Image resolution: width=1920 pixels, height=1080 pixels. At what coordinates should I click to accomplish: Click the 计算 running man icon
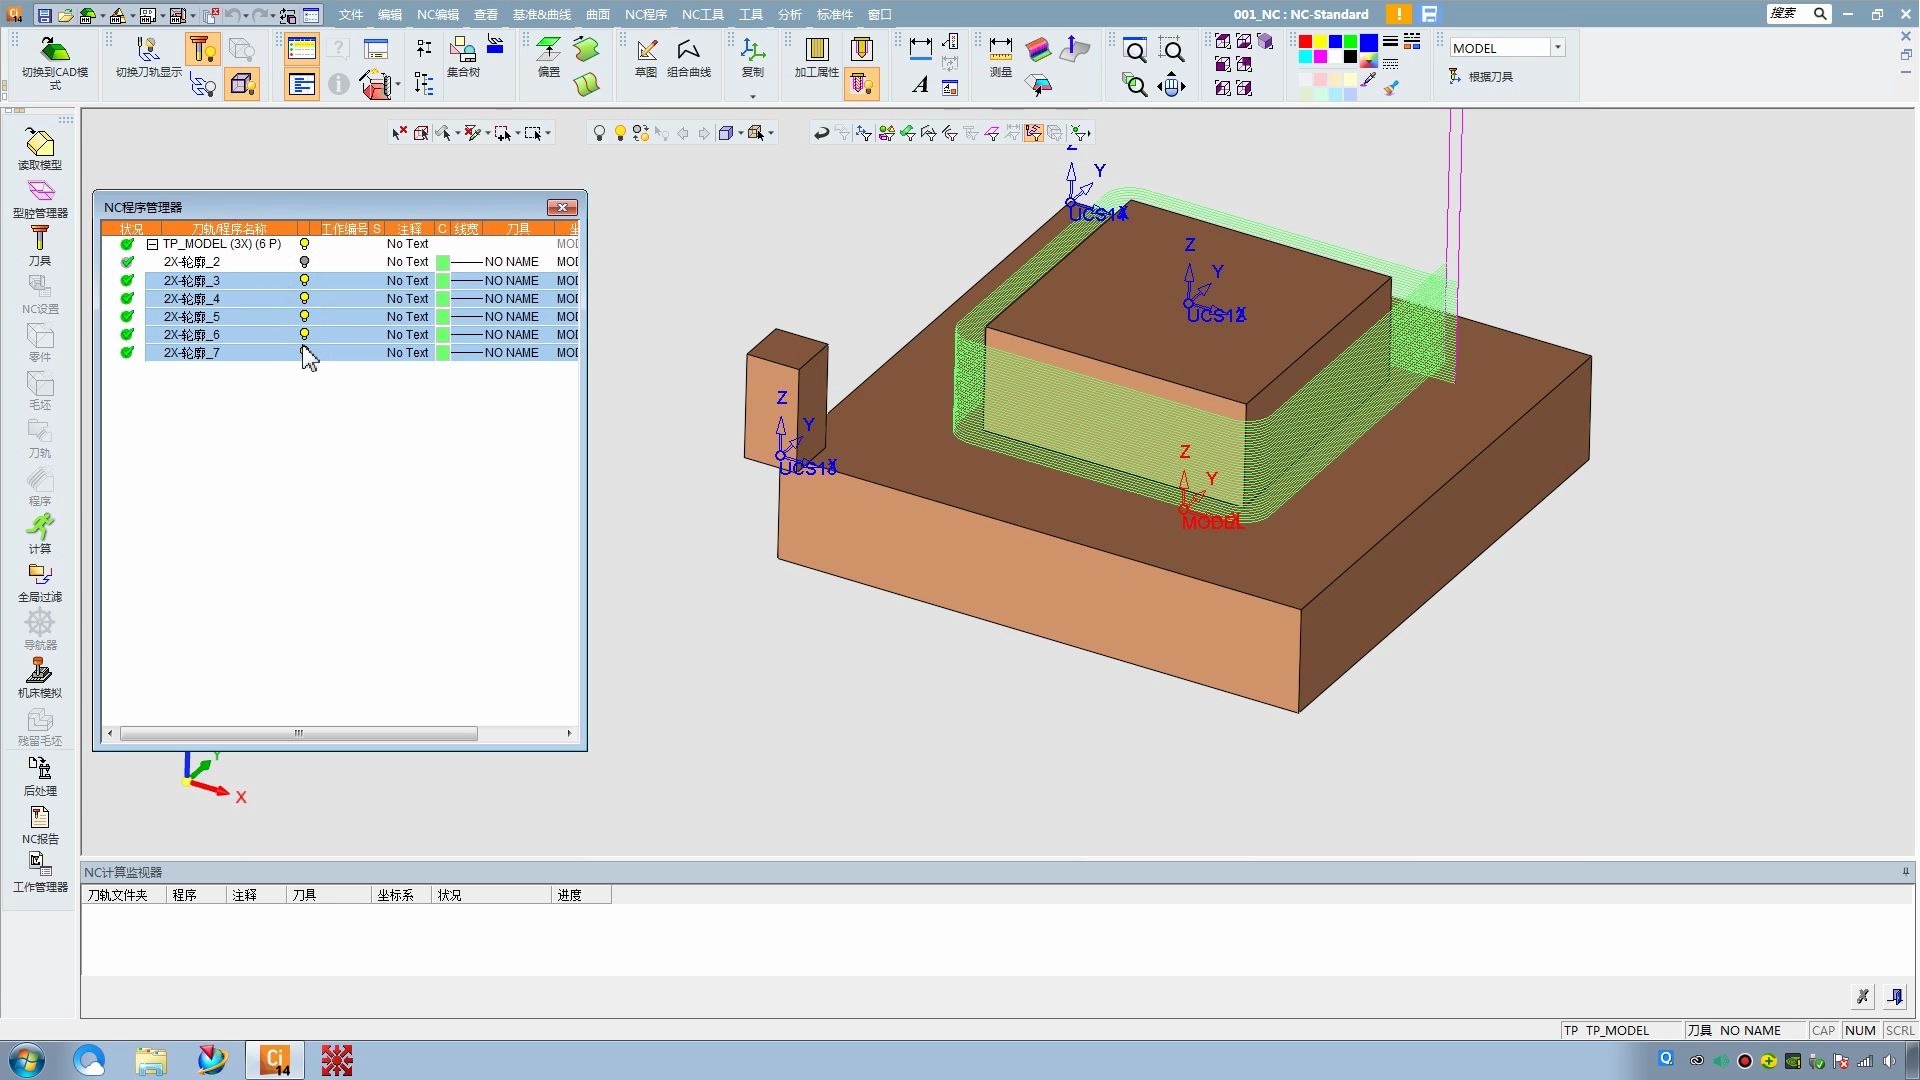[x=39, y=532]
